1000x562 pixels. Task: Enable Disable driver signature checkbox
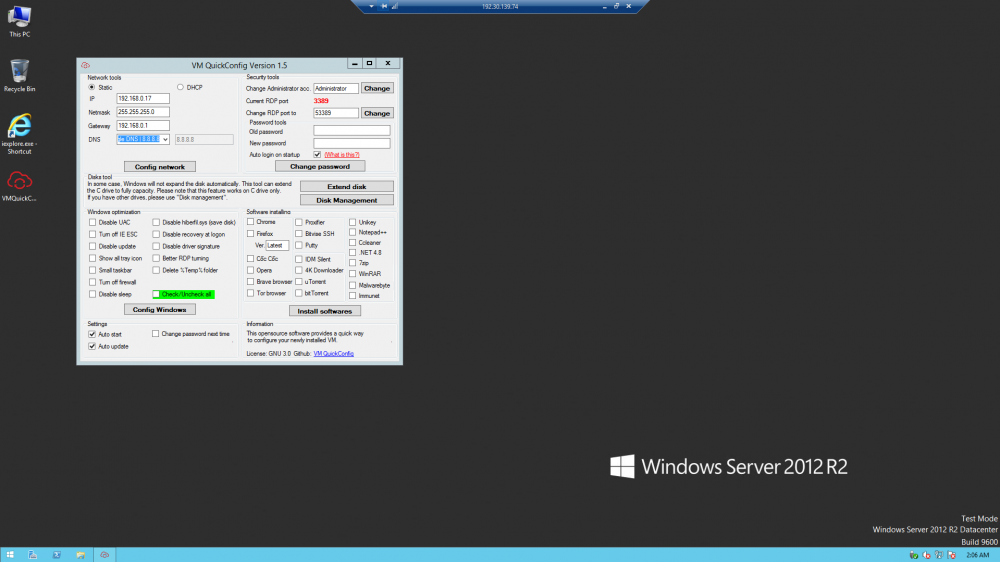tap(156, 246)
